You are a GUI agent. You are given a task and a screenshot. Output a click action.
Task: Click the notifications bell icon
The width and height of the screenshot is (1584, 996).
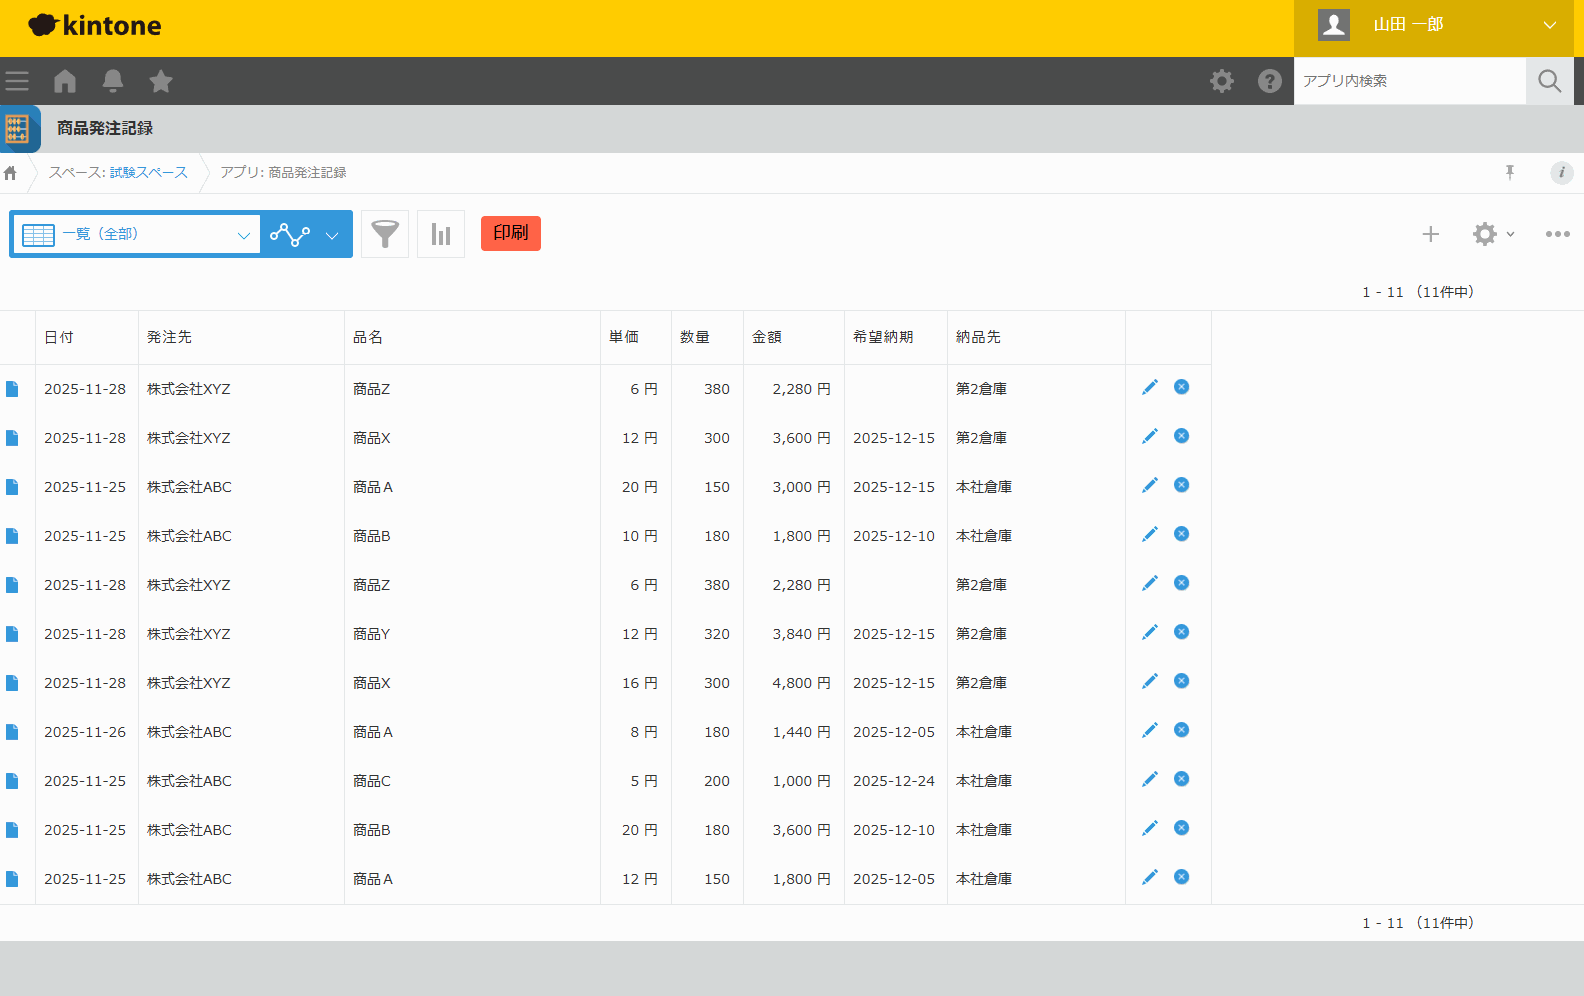113,81
